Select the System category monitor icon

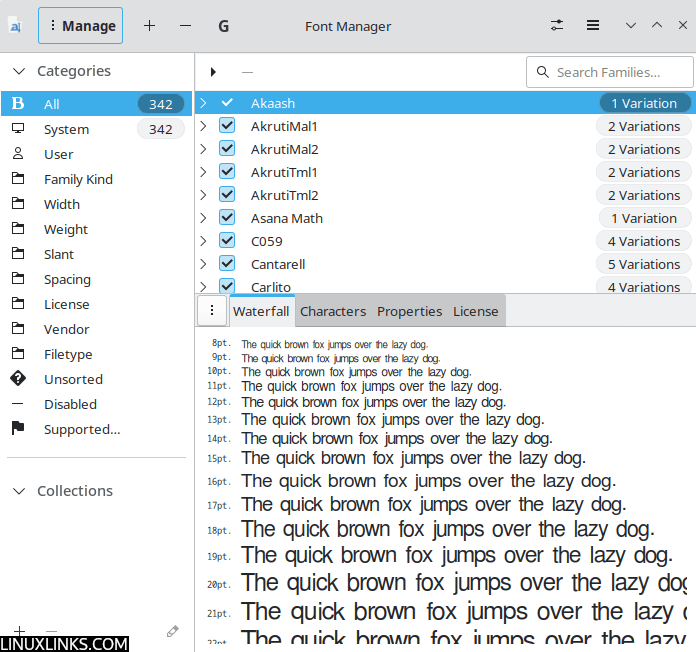click(x=18, y=129)
